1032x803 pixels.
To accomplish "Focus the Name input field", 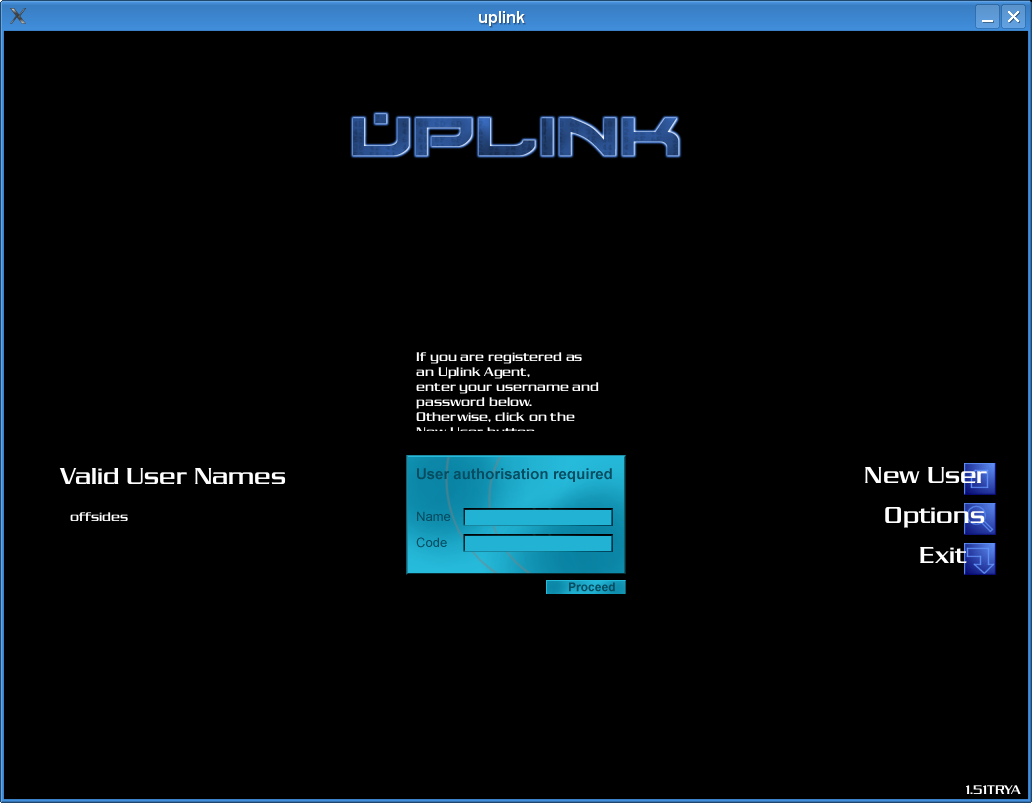I will (538, 517).
